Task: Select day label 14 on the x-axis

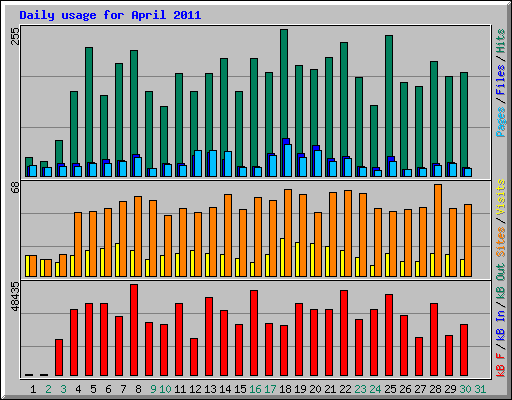Action: 225,389
